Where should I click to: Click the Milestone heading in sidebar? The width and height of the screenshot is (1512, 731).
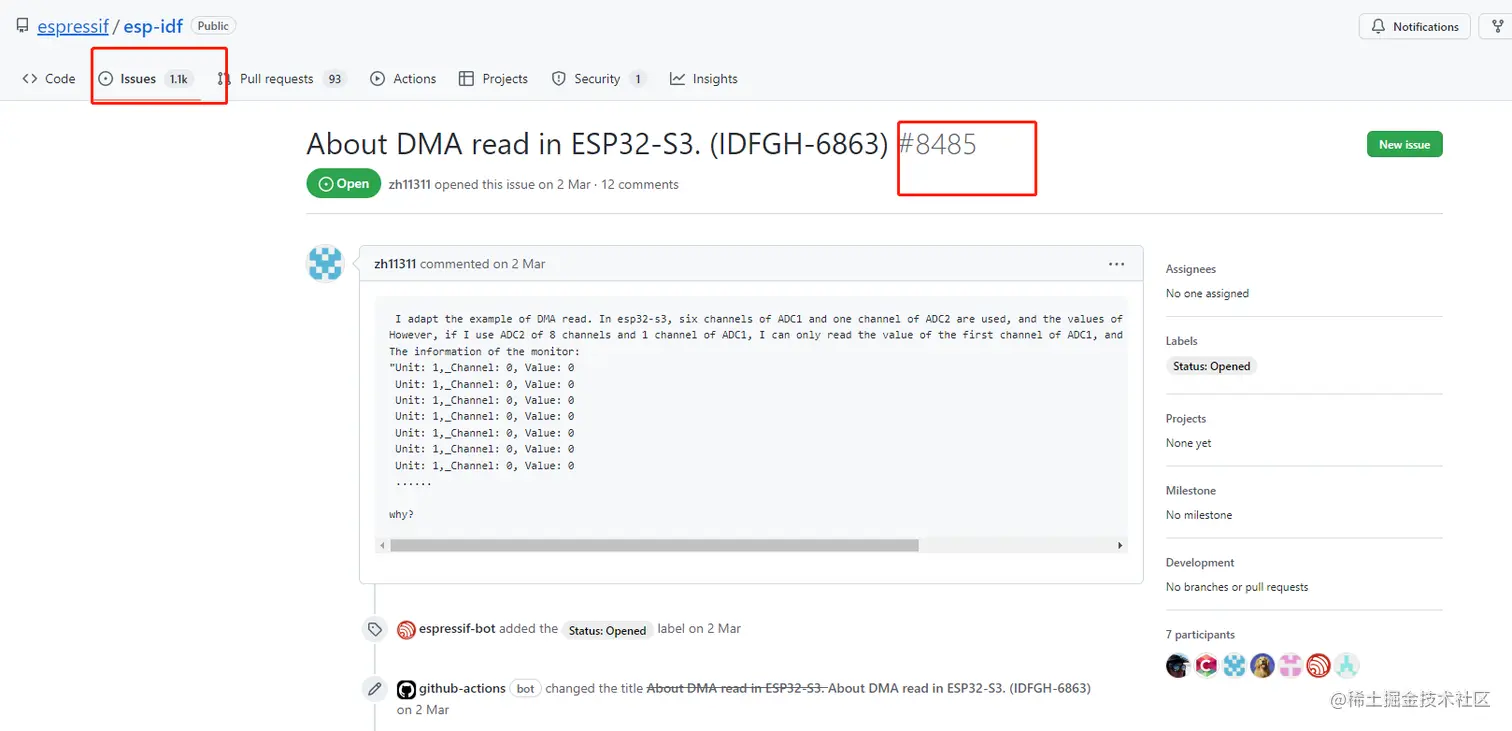(x=1191, y=491)
